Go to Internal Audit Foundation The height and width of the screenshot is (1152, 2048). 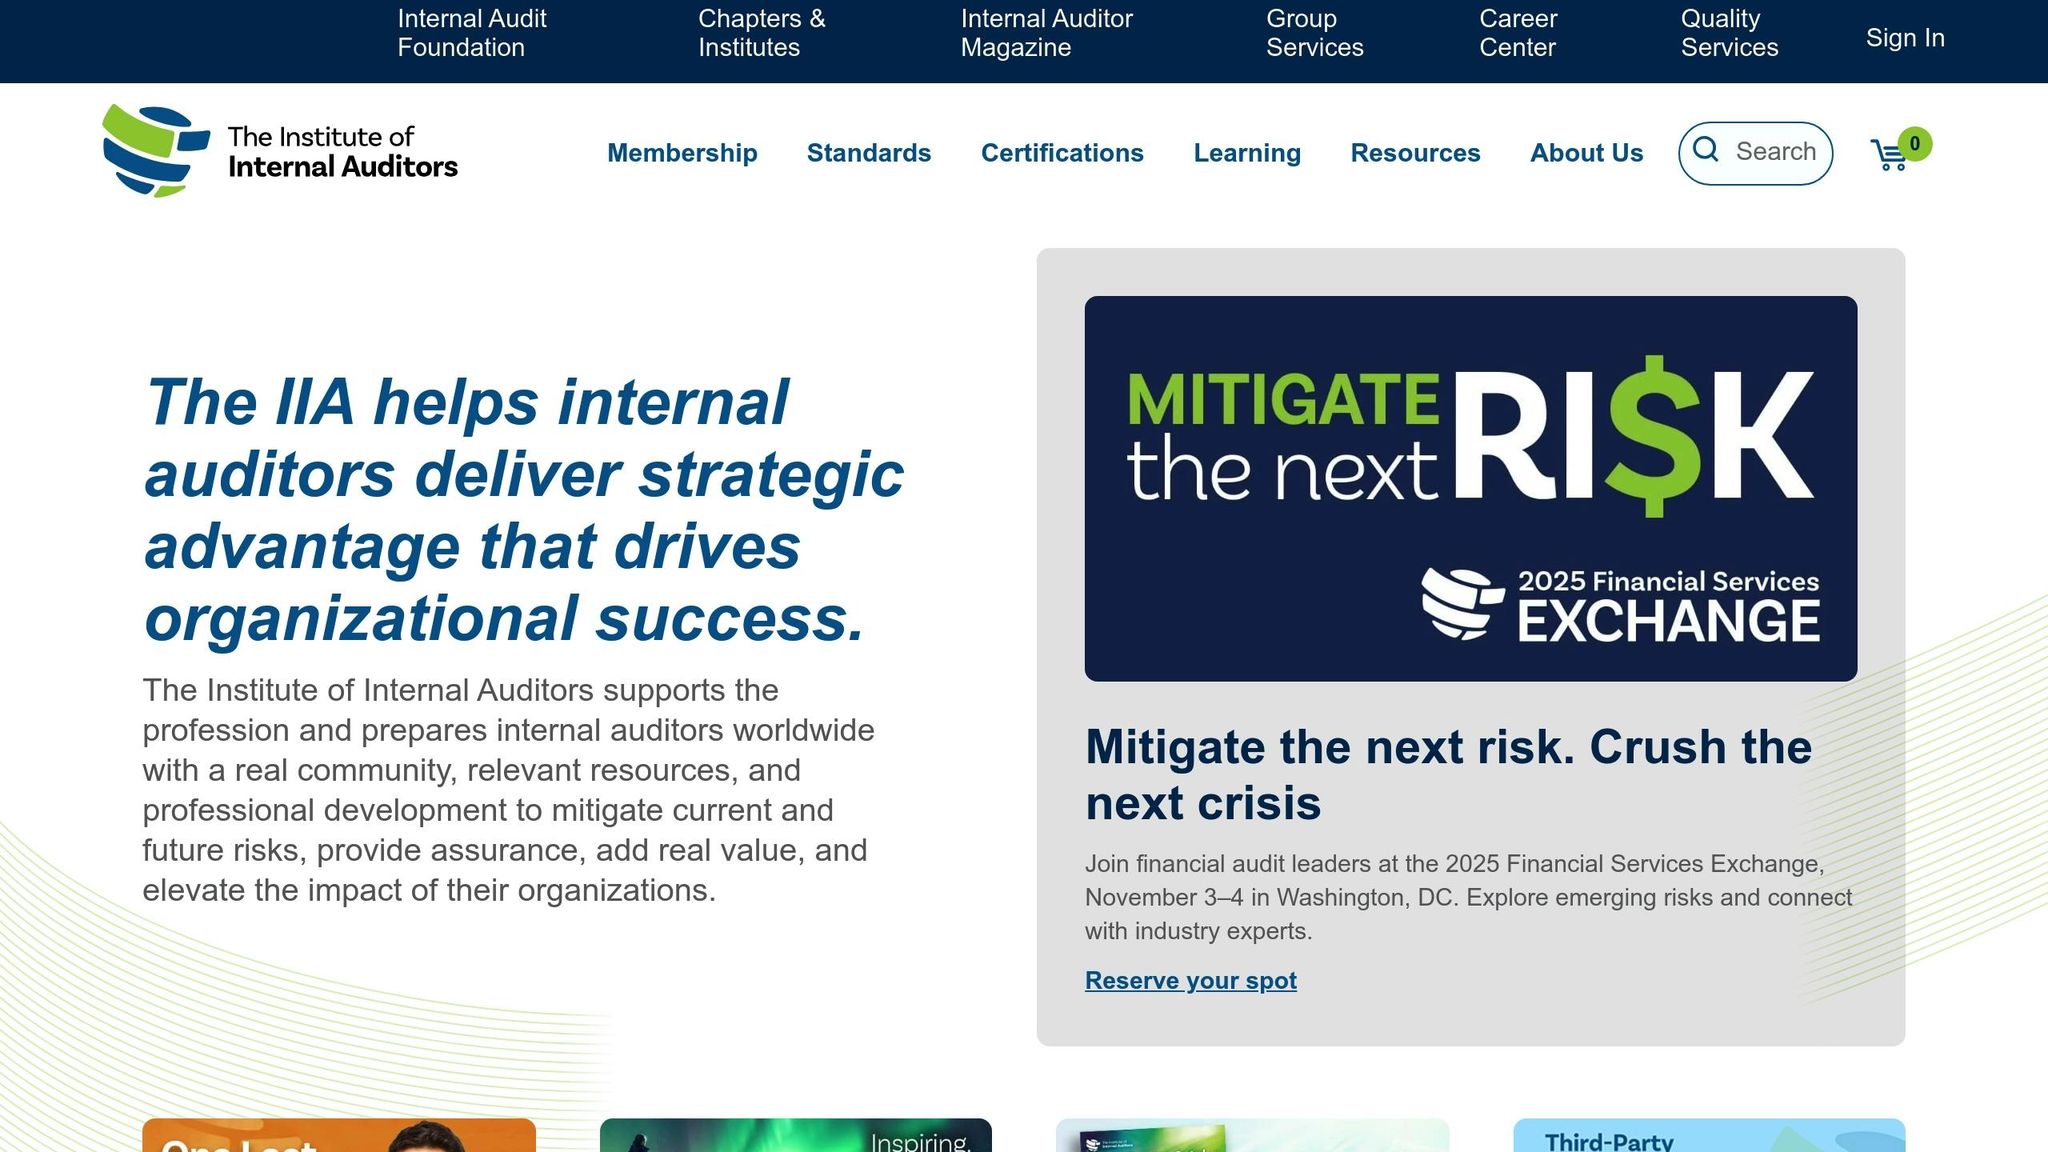click(x=471, y=33)
